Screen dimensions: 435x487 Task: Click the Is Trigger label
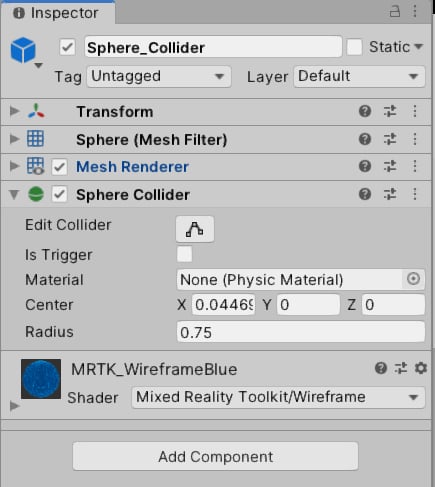[x=59, y=255]
